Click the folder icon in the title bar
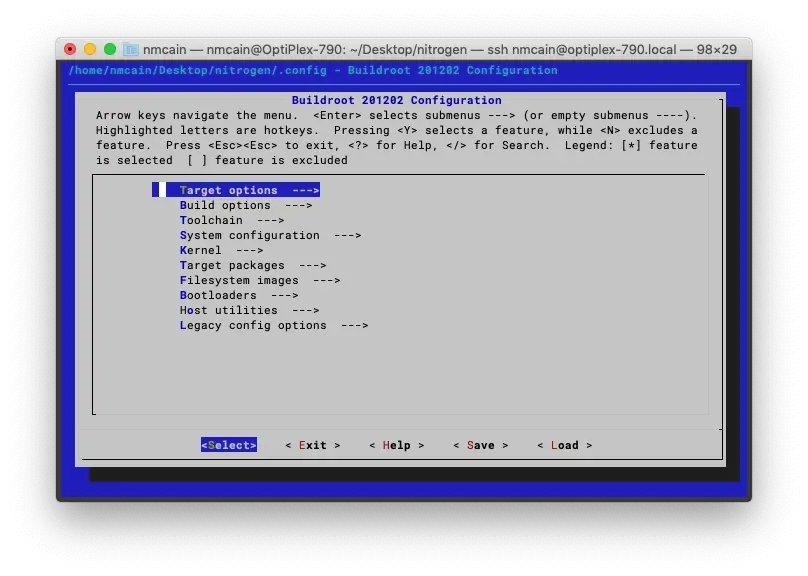This screenshot has height=576, width=808. coord(131,49)
